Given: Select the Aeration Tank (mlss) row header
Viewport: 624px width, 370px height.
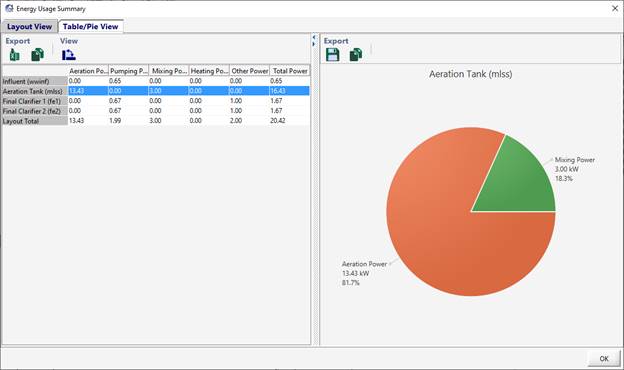Looking at the screenshot, I should click(35, 91).
